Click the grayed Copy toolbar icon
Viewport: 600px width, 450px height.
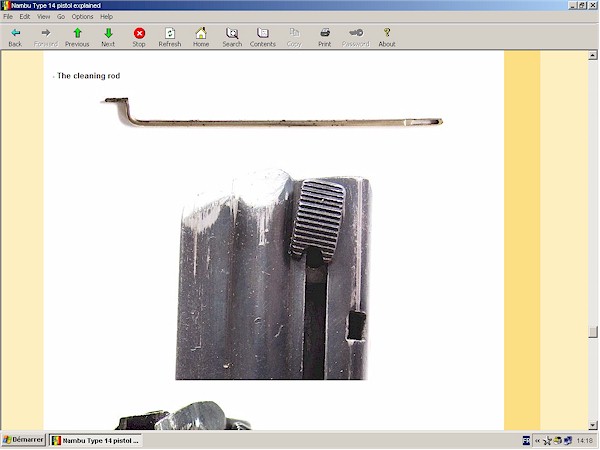(294, 33)
